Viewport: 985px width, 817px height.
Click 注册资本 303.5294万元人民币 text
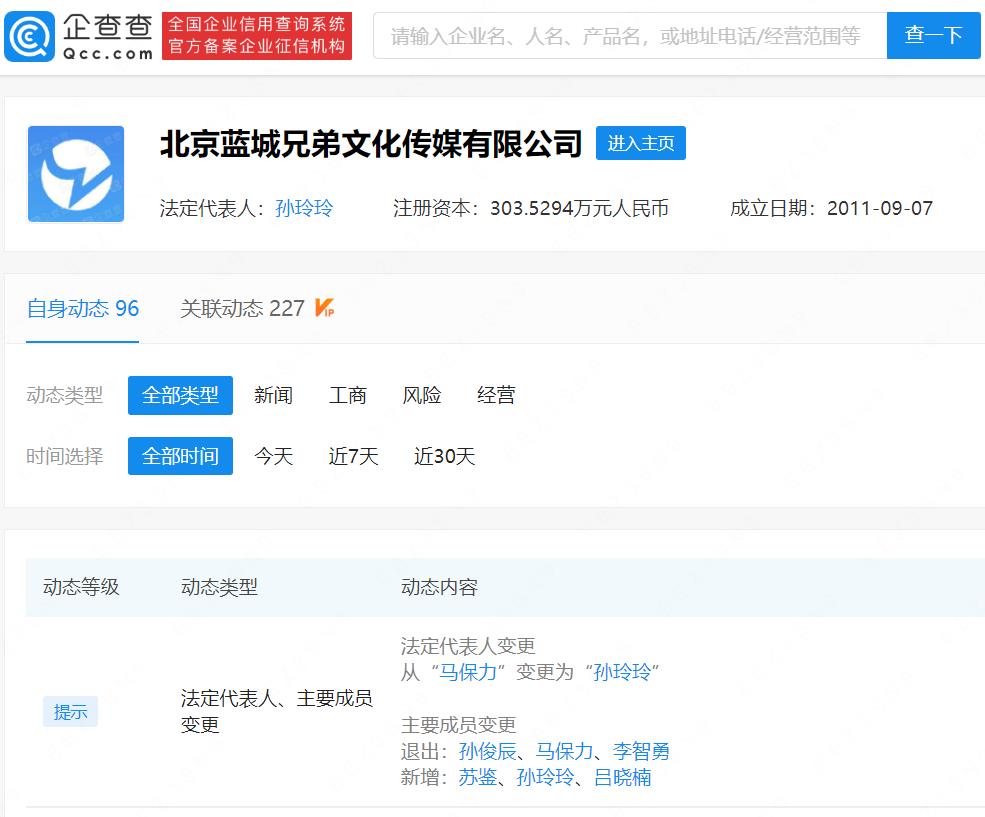coord(531,208)
